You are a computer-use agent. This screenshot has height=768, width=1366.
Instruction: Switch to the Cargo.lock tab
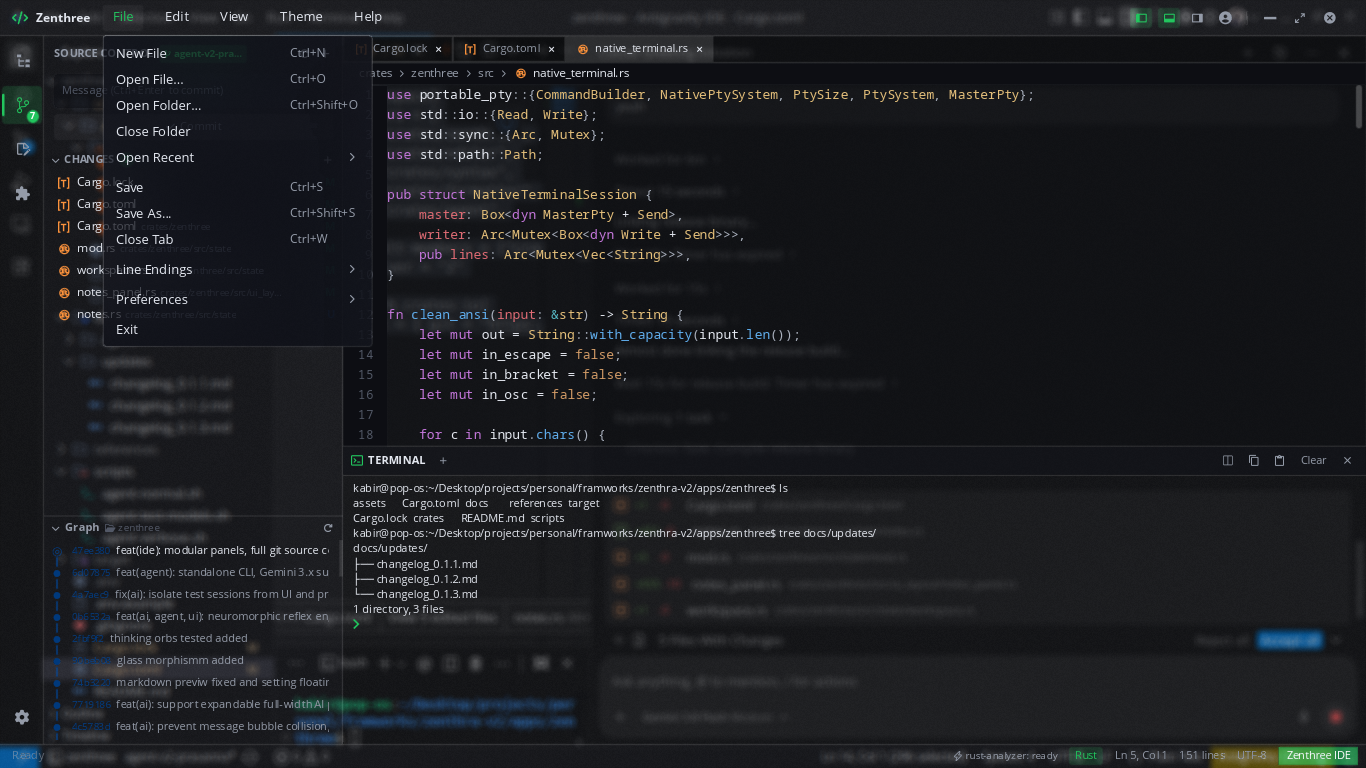pos(399,49)
